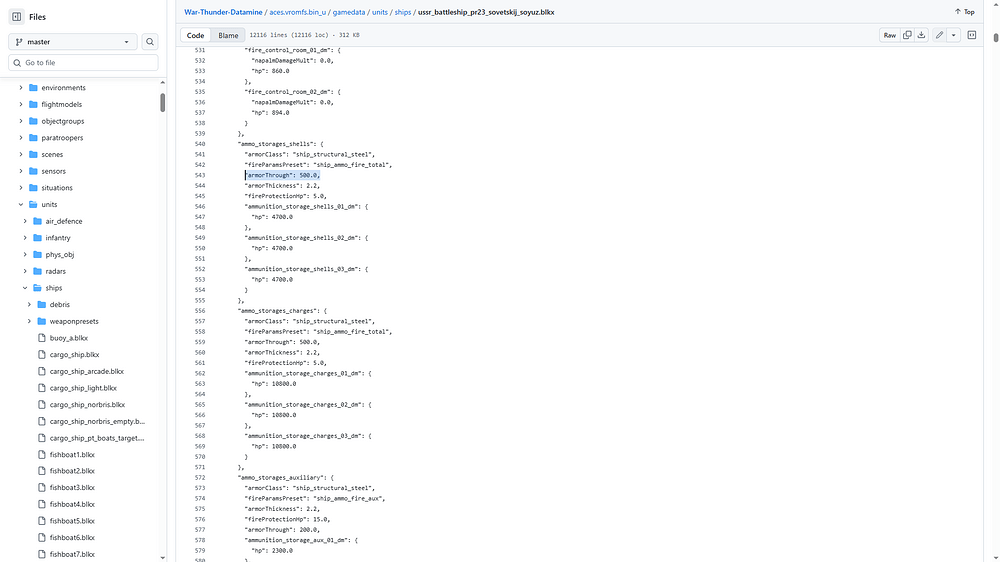Collapse the Files side panel
Screen dimensions: 1000x562
pos(17,17)
